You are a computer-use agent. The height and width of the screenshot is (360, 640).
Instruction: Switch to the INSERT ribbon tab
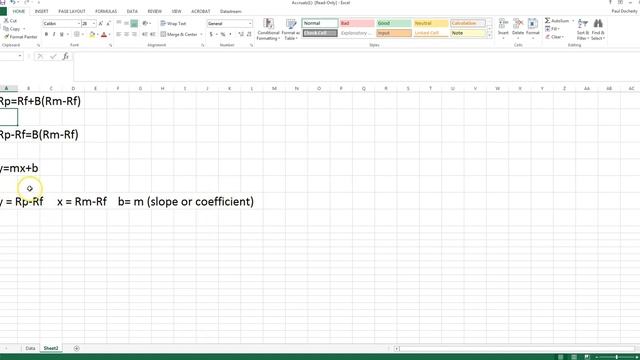click(x=41, y=11)
